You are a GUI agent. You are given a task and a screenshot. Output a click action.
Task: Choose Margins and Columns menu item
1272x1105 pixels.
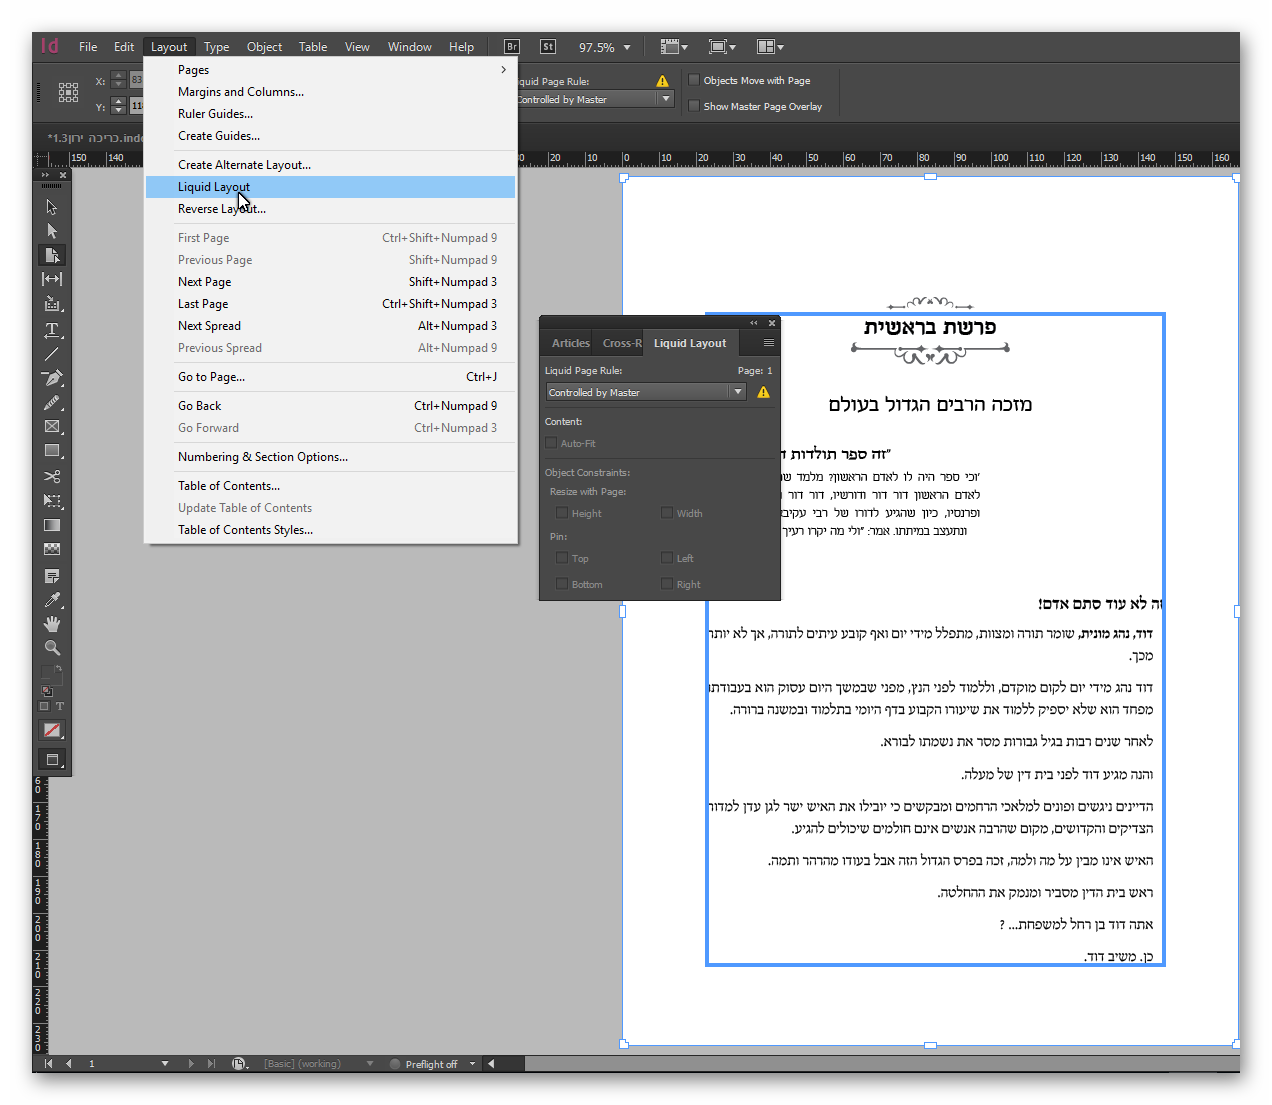coord(330,92)
